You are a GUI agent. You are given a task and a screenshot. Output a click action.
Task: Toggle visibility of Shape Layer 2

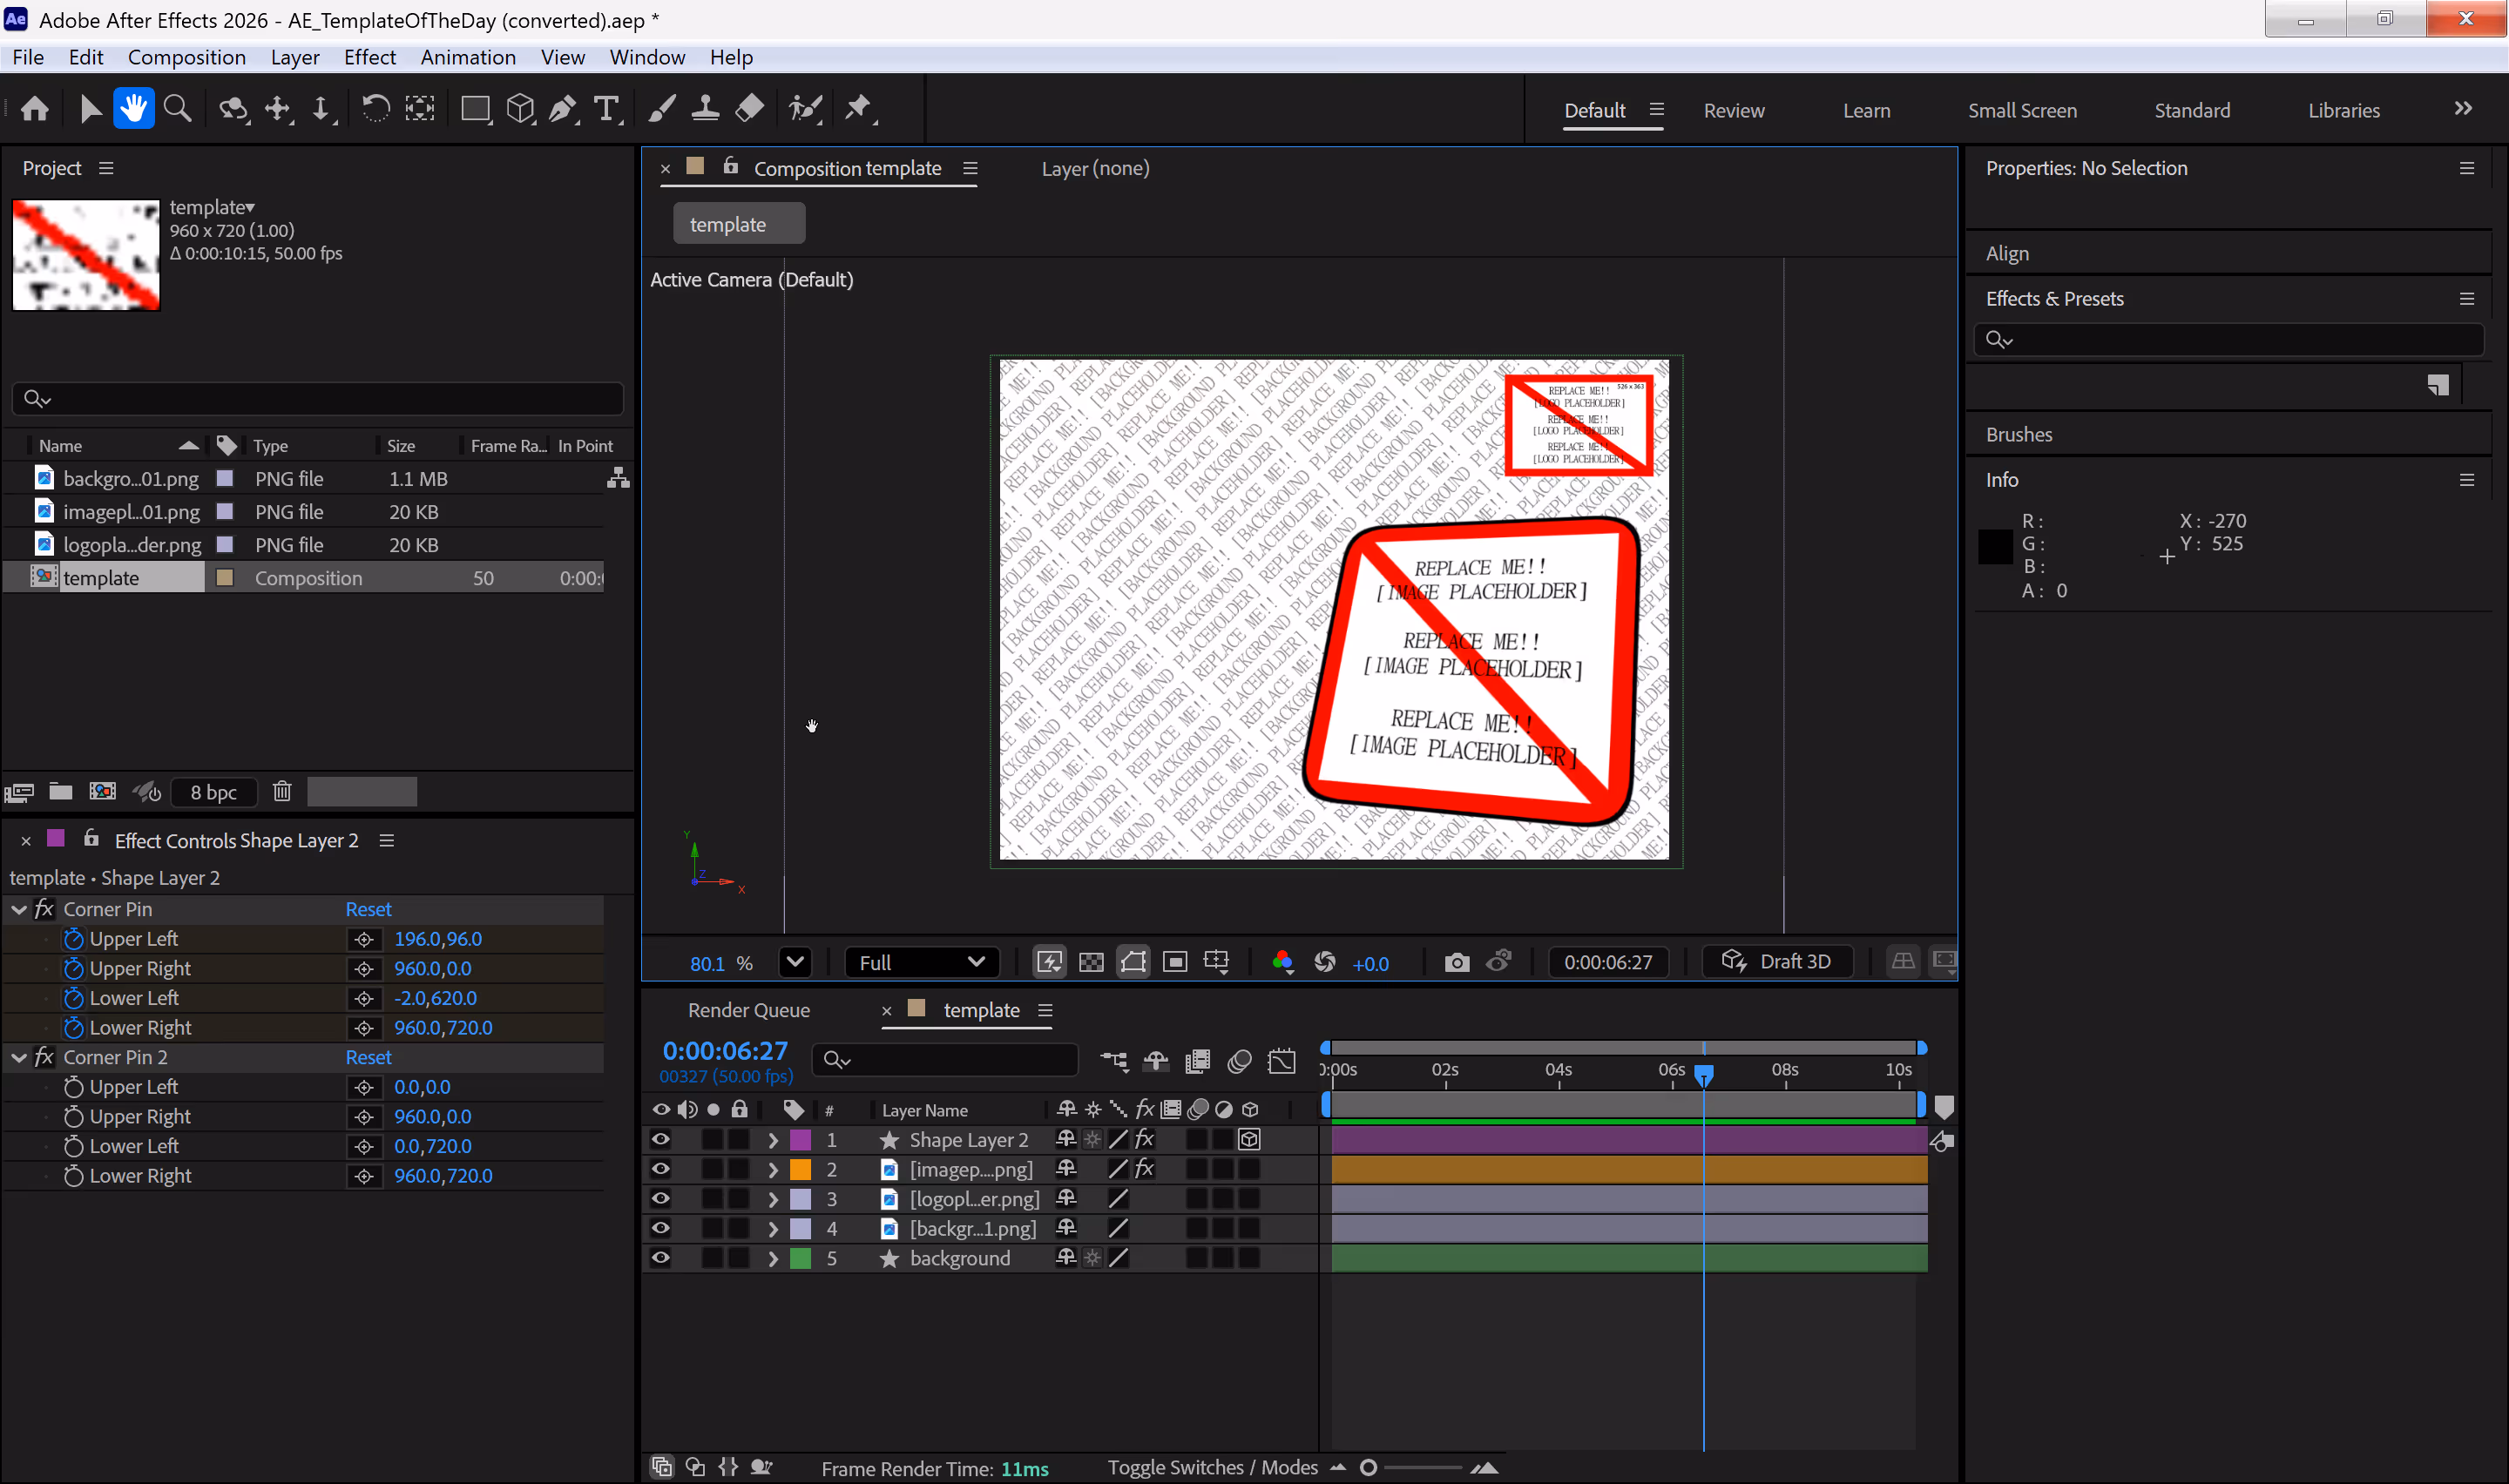pos(660,1139)
